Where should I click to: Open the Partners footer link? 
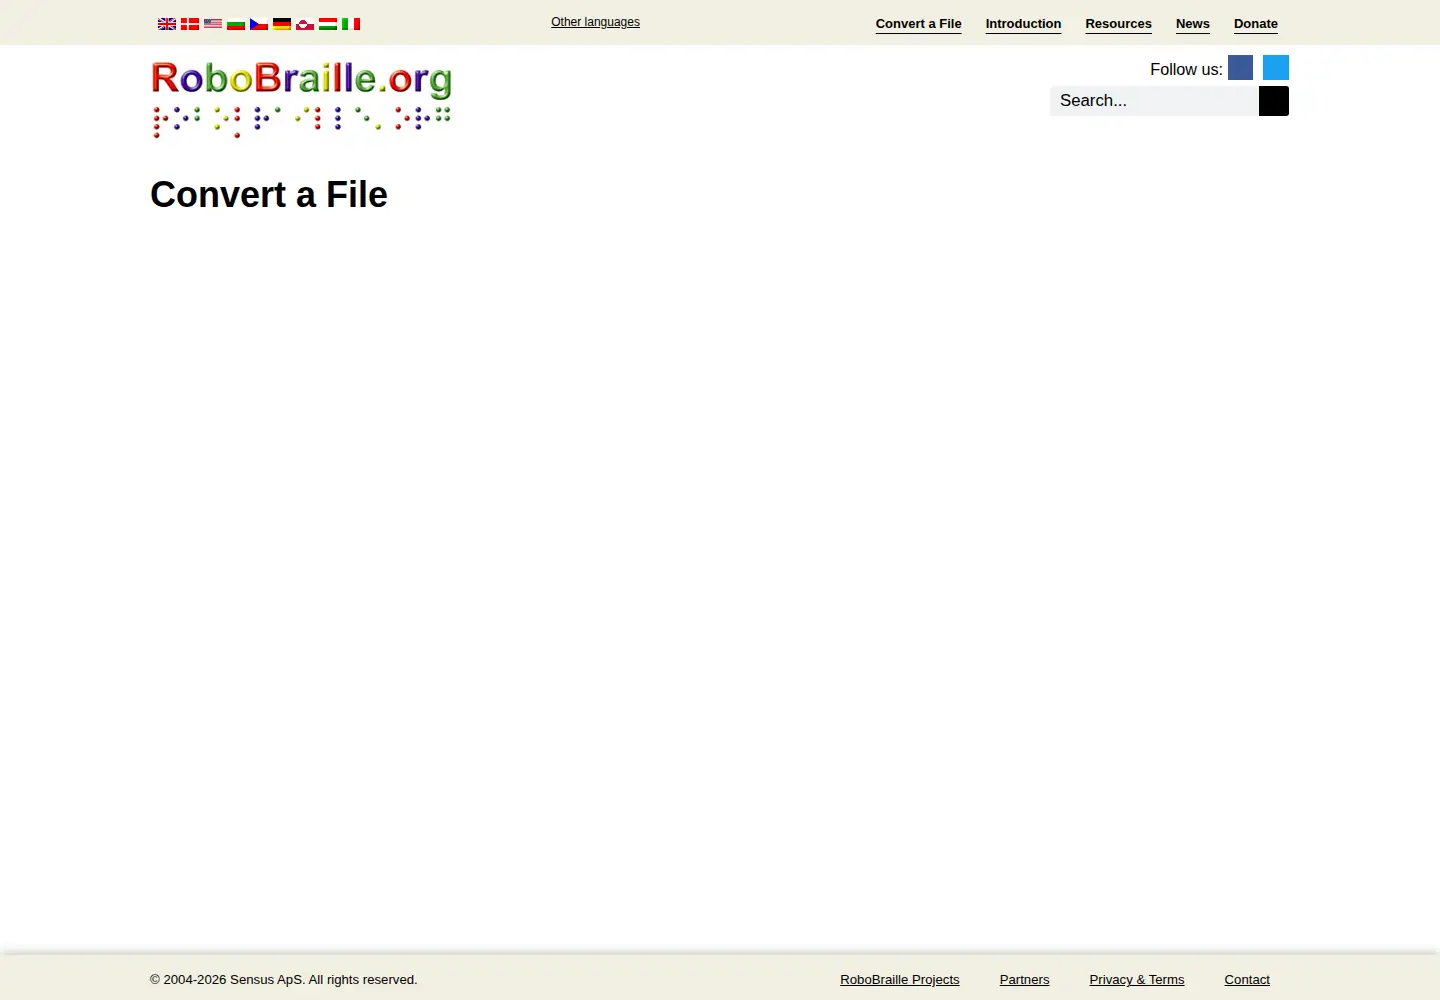click(1024, 980)
